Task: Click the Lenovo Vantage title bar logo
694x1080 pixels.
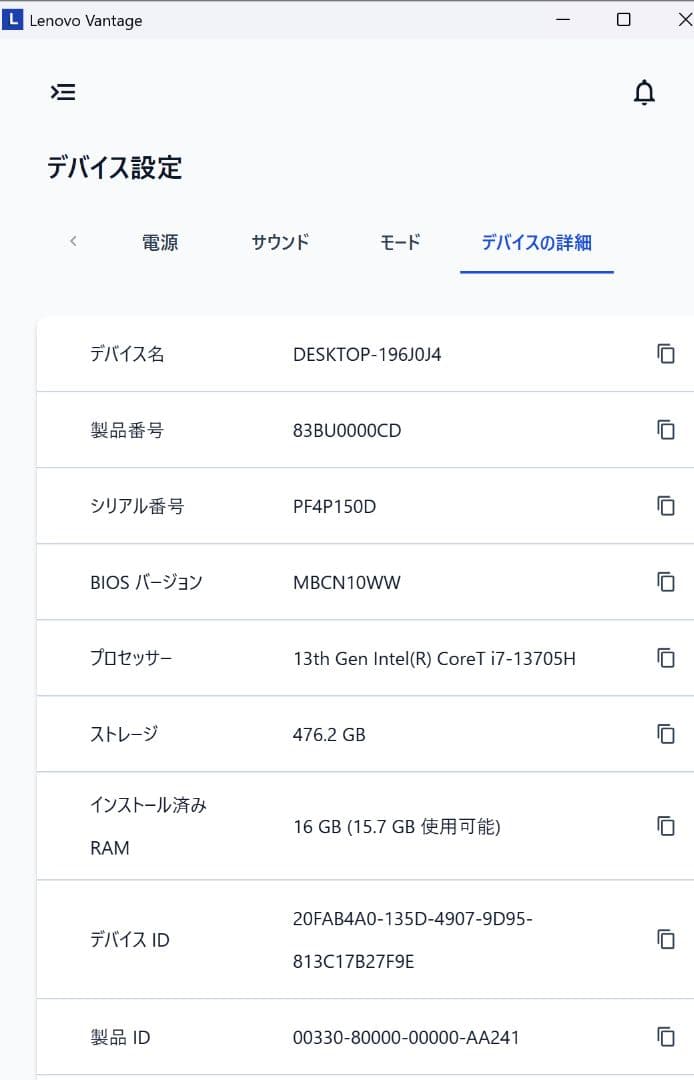Action: [x=14, y=19]
